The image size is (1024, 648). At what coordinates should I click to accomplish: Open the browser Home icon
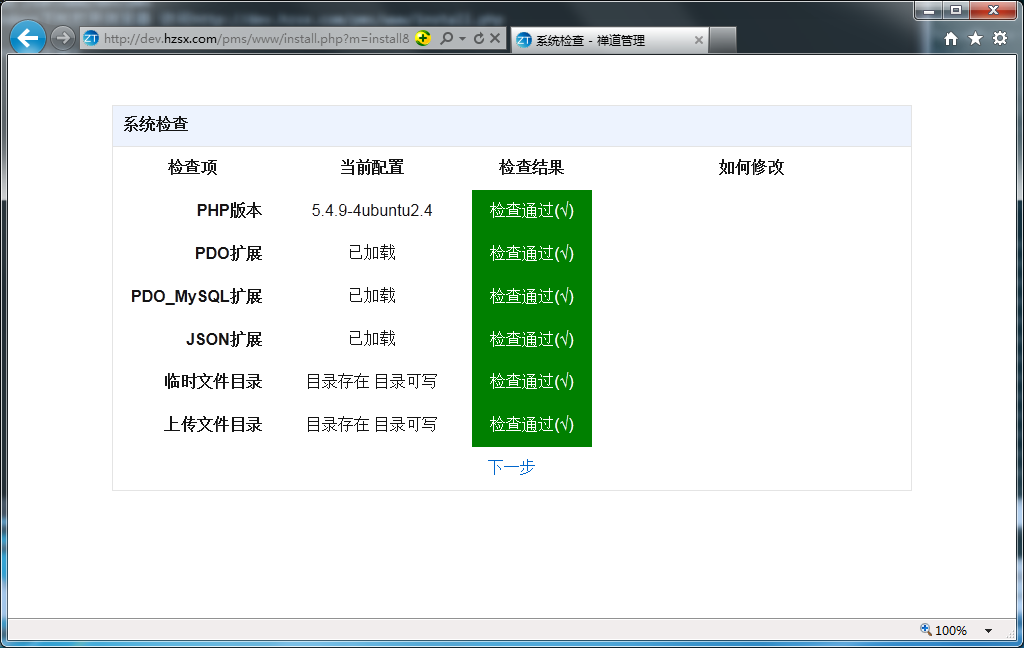coord(951,39)
